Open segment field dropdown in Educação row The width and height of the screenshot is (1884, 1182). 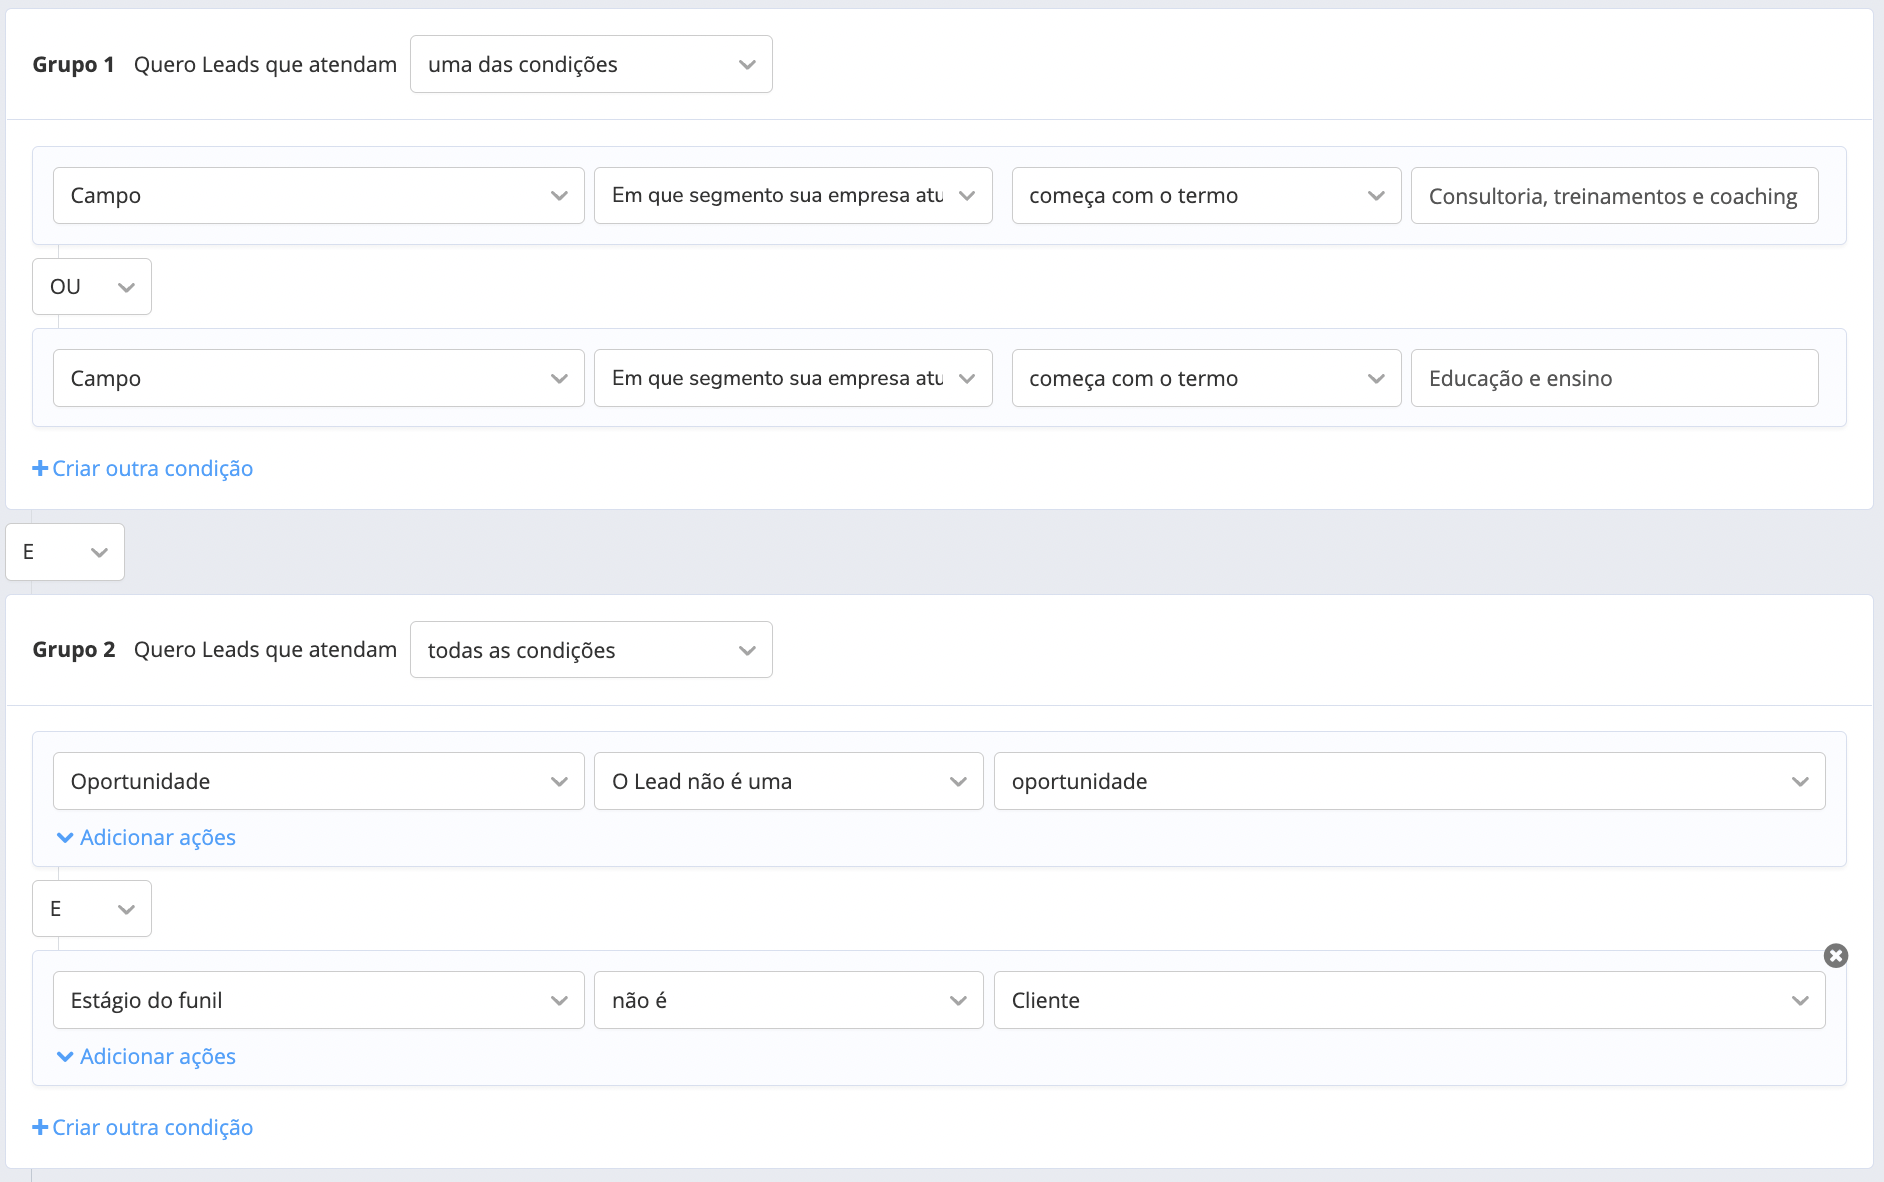coord(793,378)
